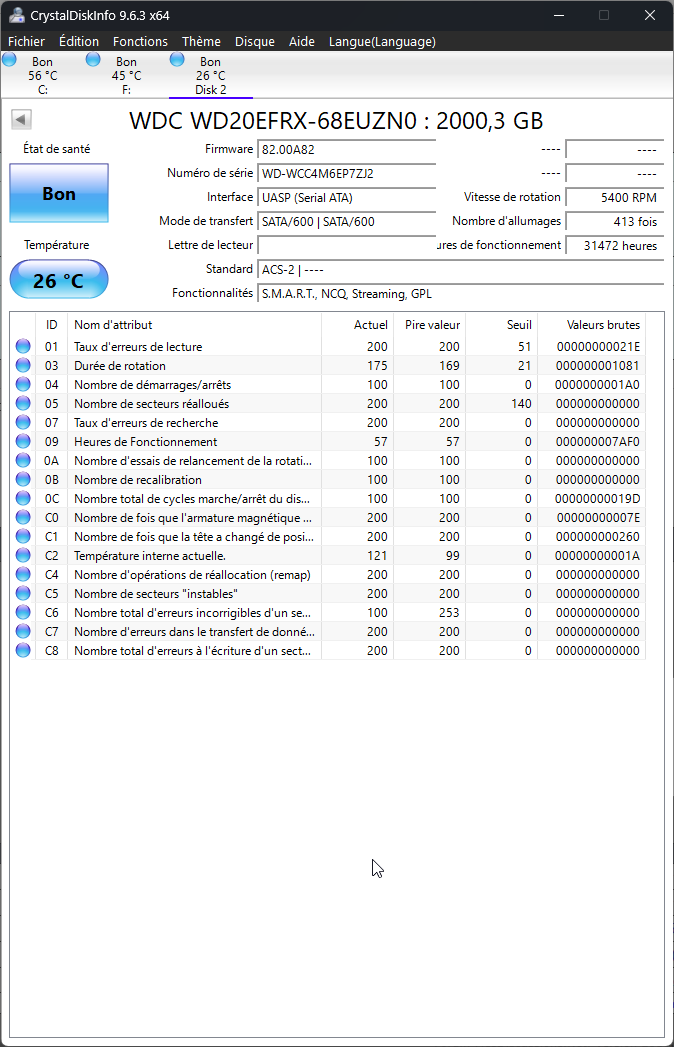Image resolution: width=674 pixels, height=1047 pixels.
Task: Select the F: drive tab at 45 °C
Action: (x=126, y=76)
